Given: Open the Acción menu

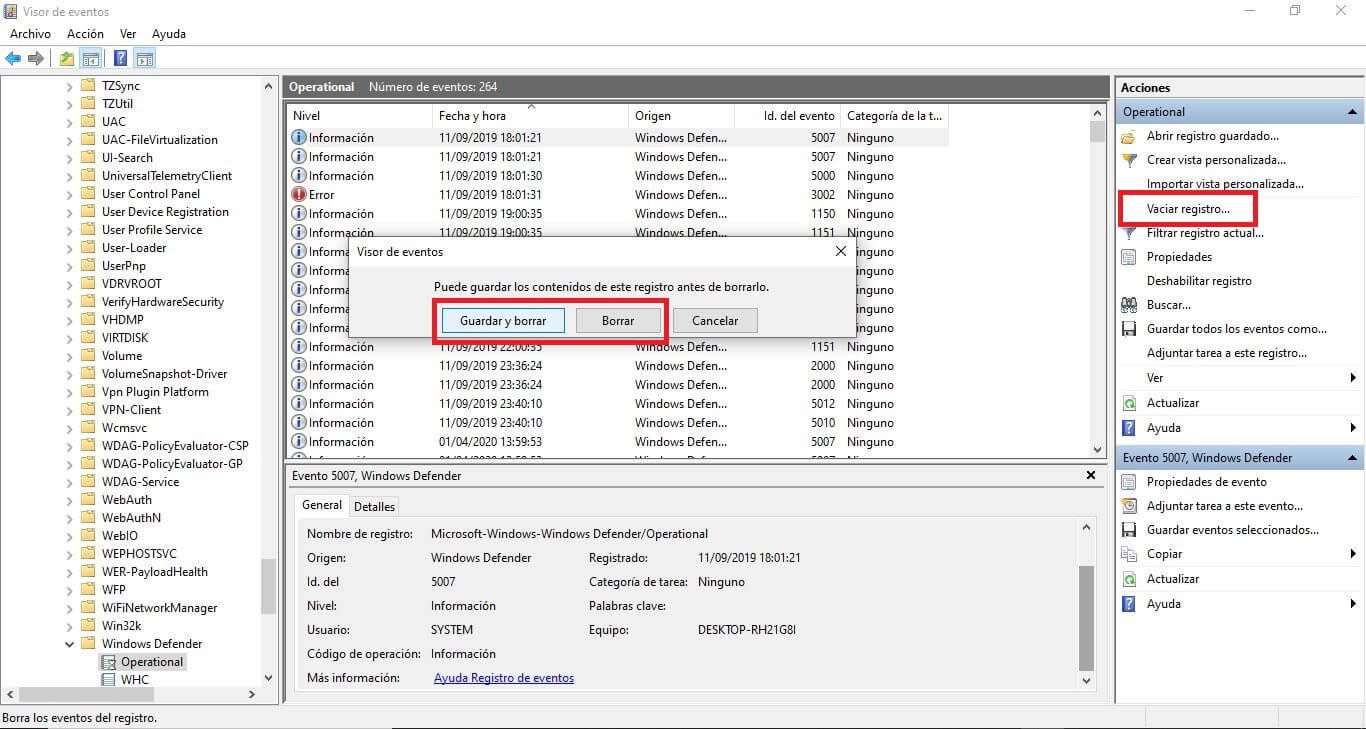Looking at the screenshot, I should (x=85, y=34).
